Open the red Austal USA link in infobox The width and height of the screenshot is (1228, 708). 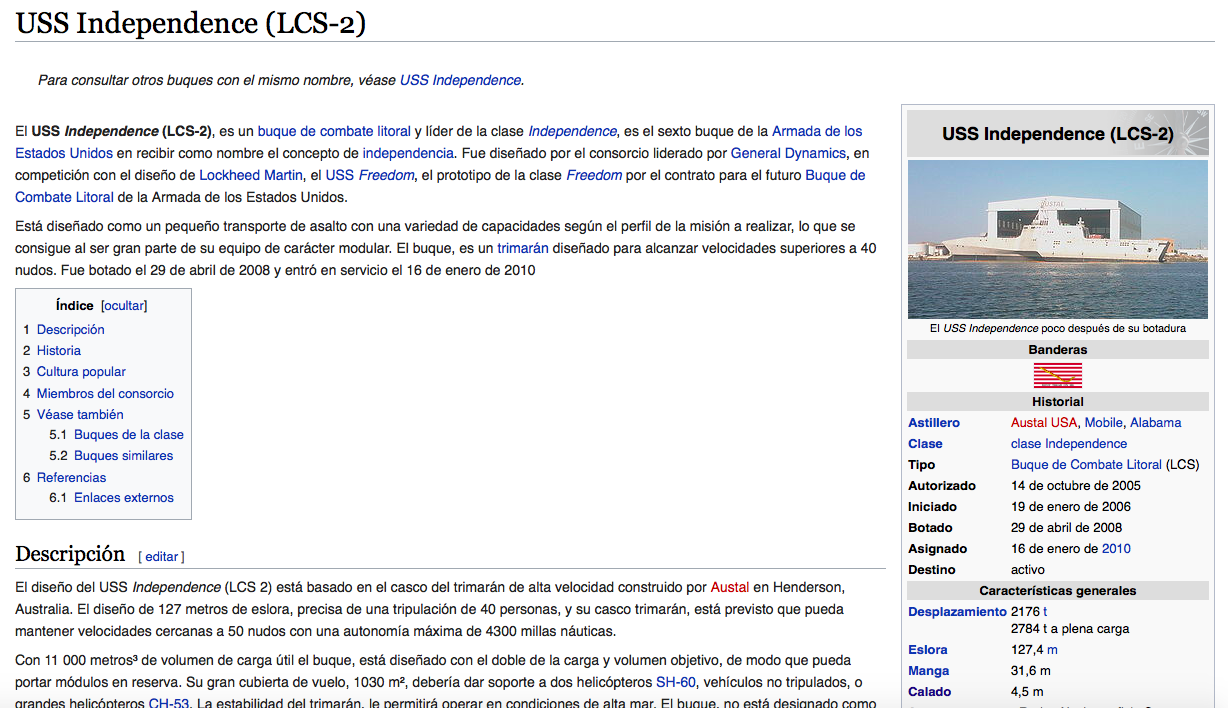coord(1044,423)
